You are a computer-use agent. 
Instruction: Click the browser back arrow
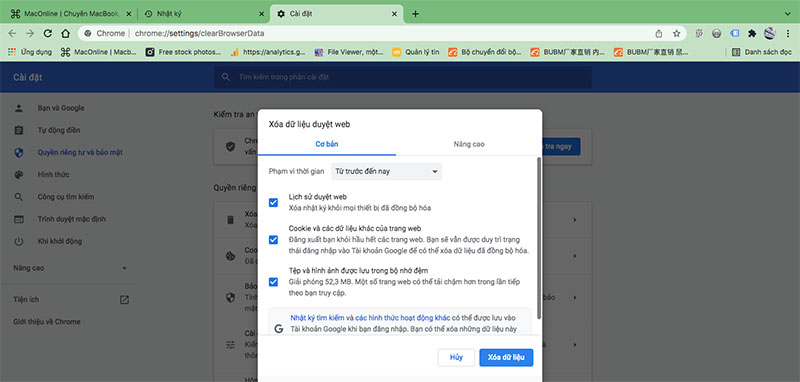pos(12,34)
